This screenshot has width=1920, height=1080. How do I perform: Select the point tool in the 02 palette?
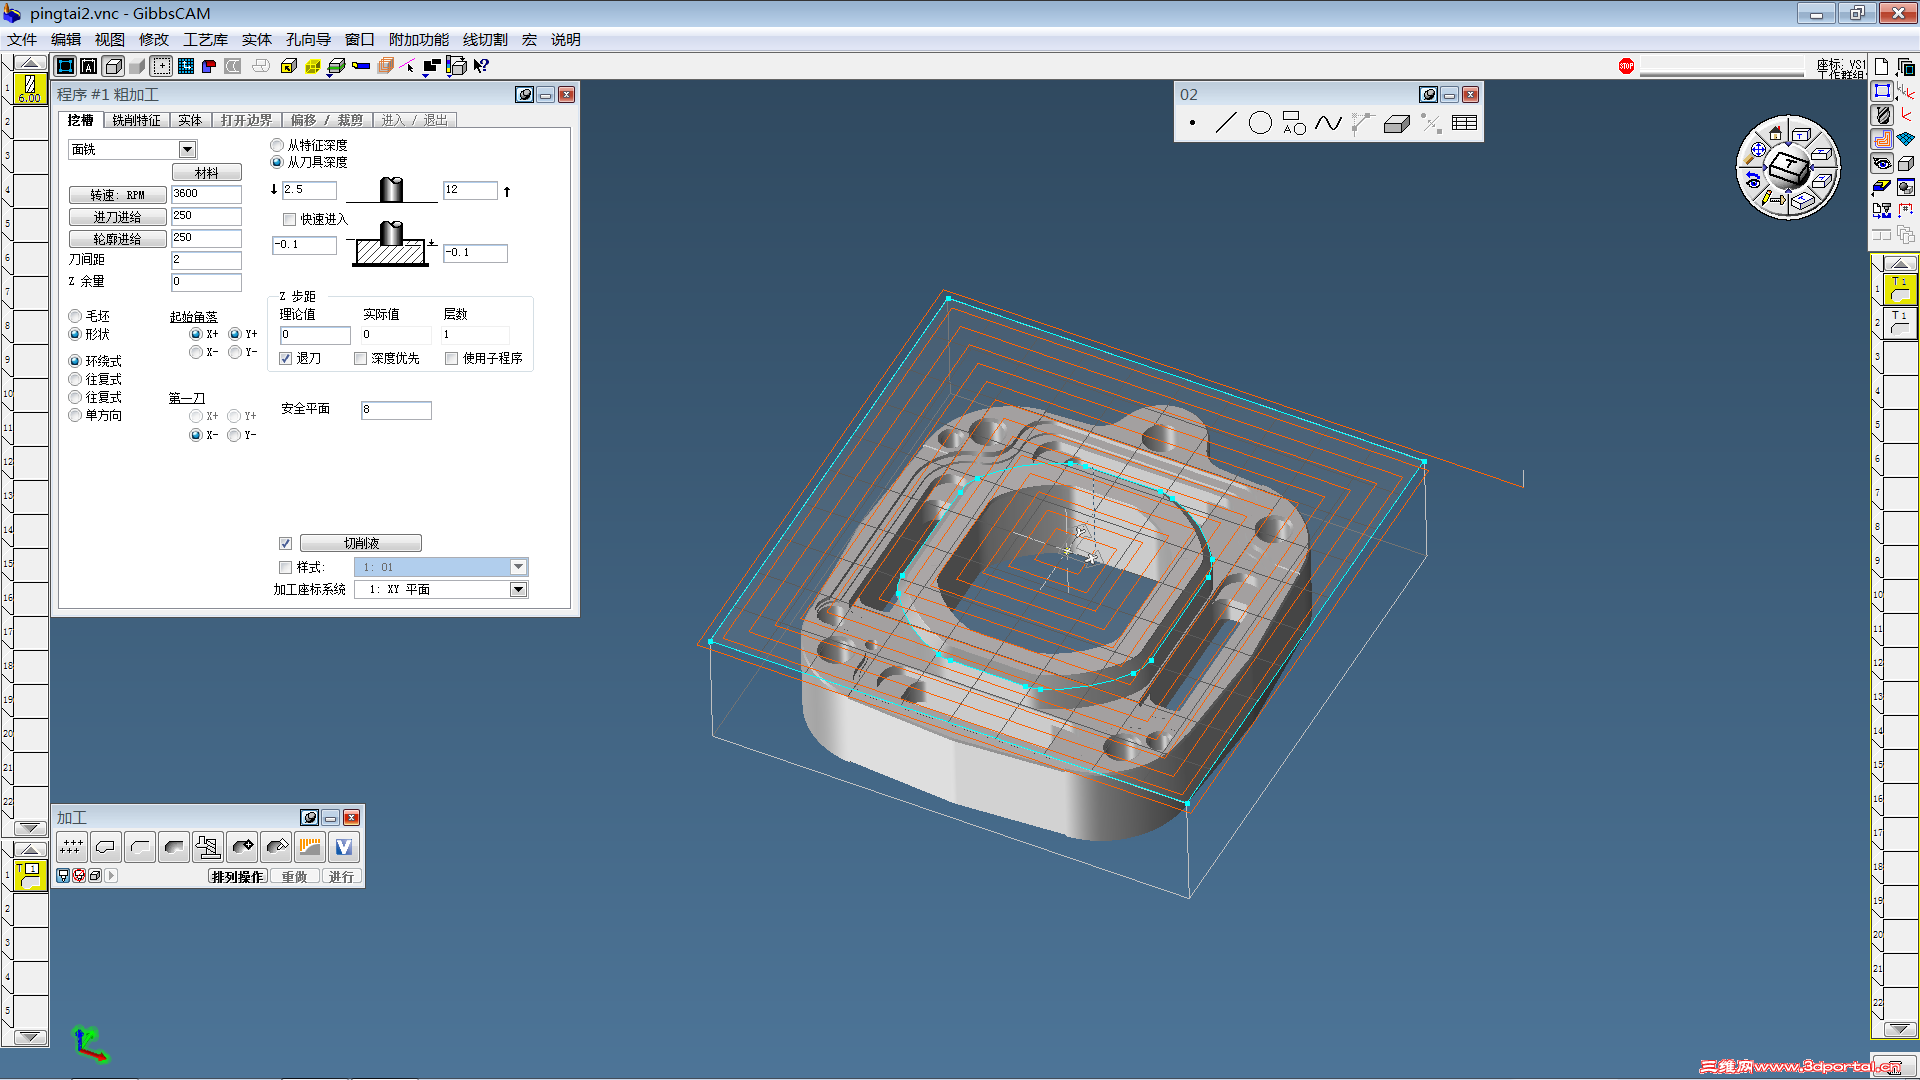point(1192,123)
